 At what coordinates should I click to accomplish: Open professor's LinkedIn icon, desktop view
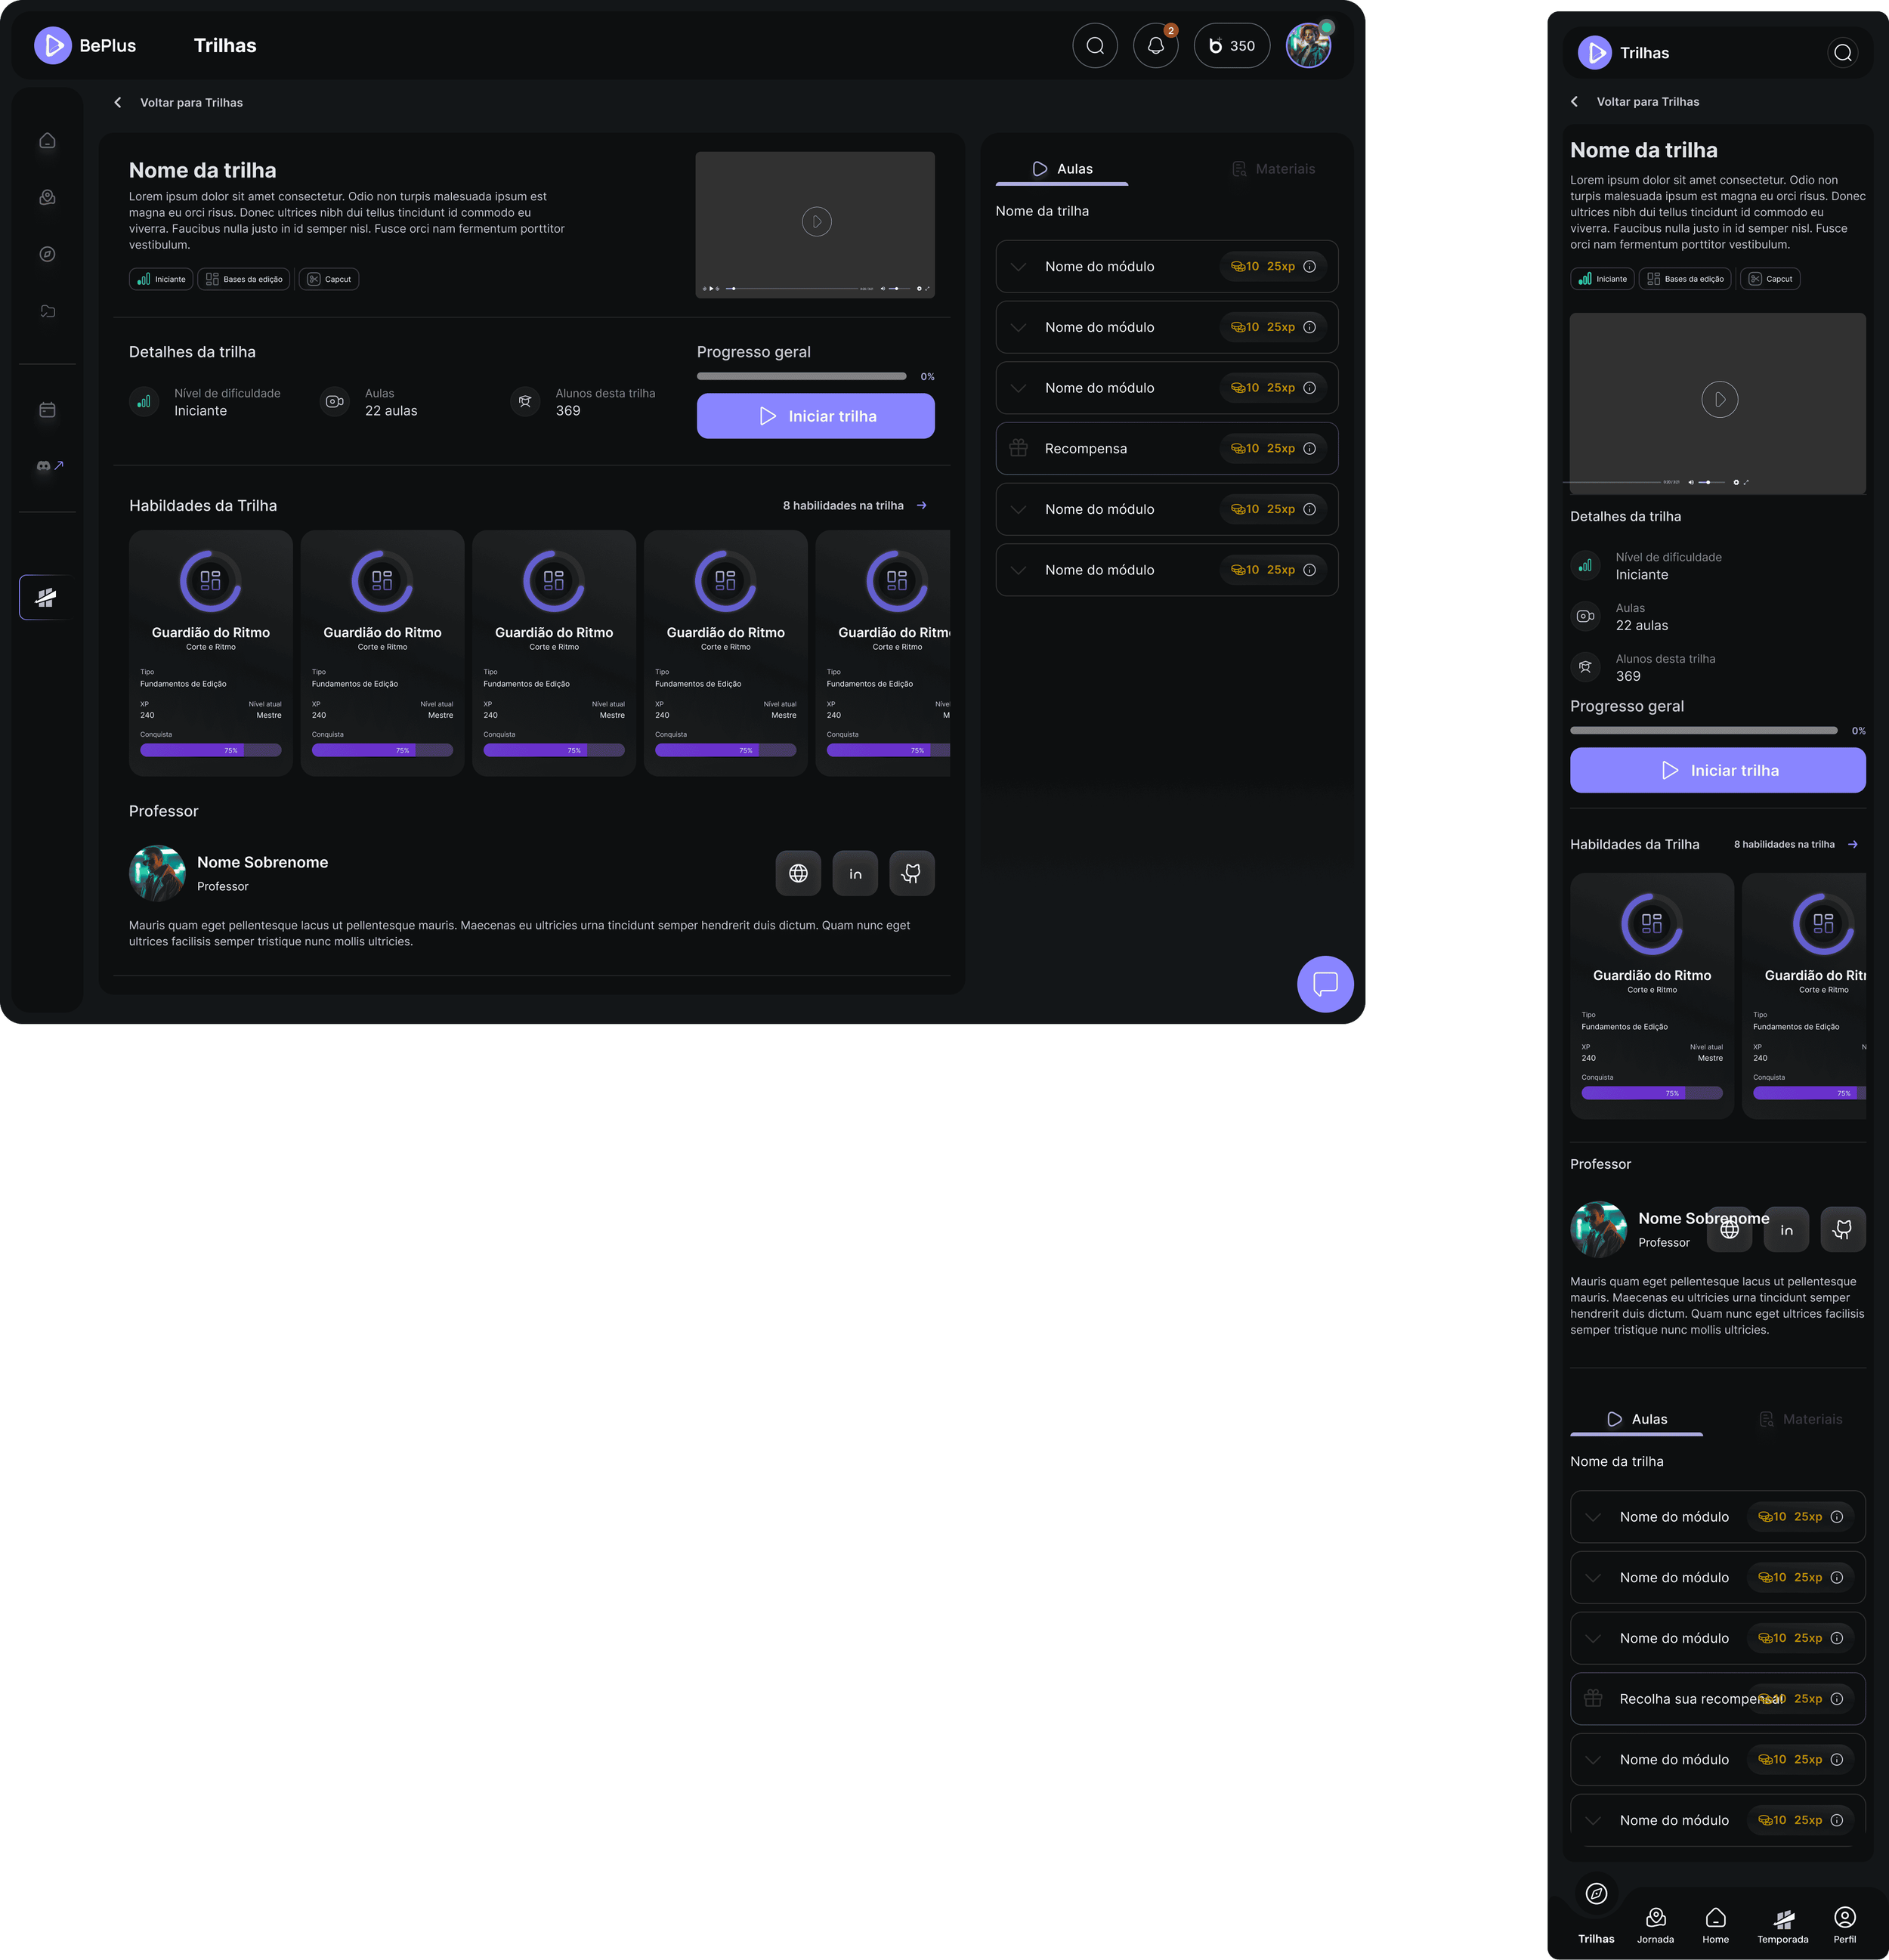pyautogui.click(x=855, y=873)
